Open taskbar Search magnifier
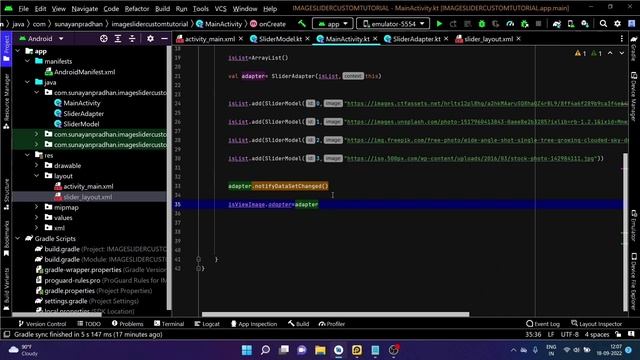640x360 pixels. pos(265,350)
